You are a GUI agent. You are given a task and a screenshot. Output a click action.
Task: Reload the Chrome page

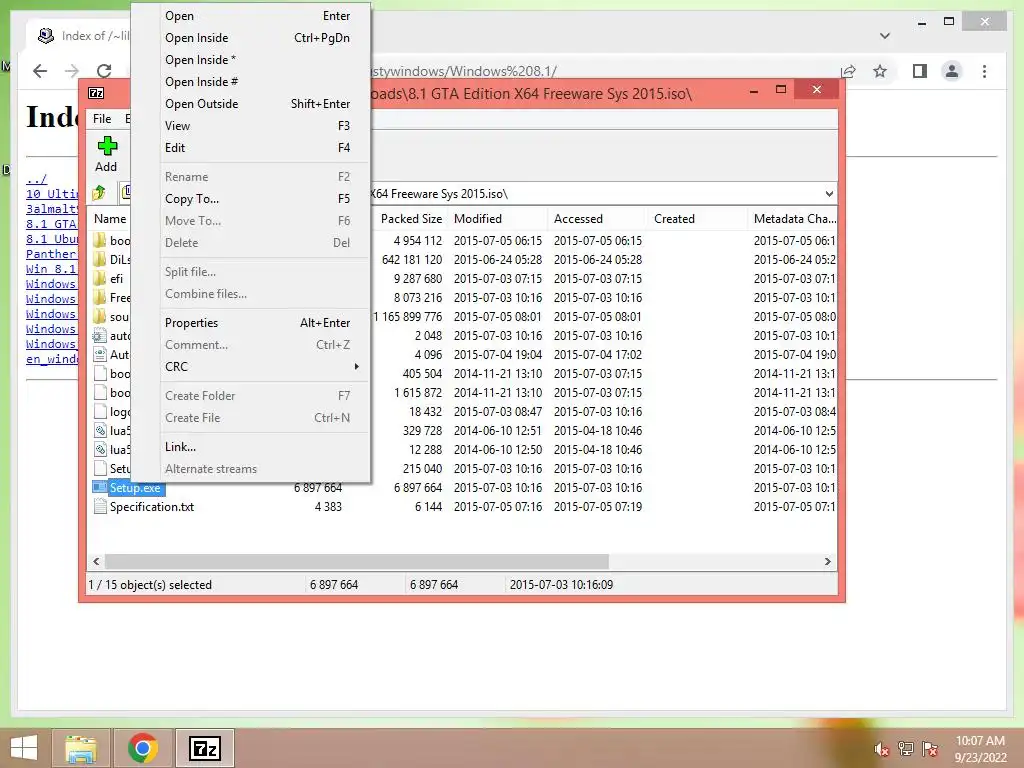104,71
